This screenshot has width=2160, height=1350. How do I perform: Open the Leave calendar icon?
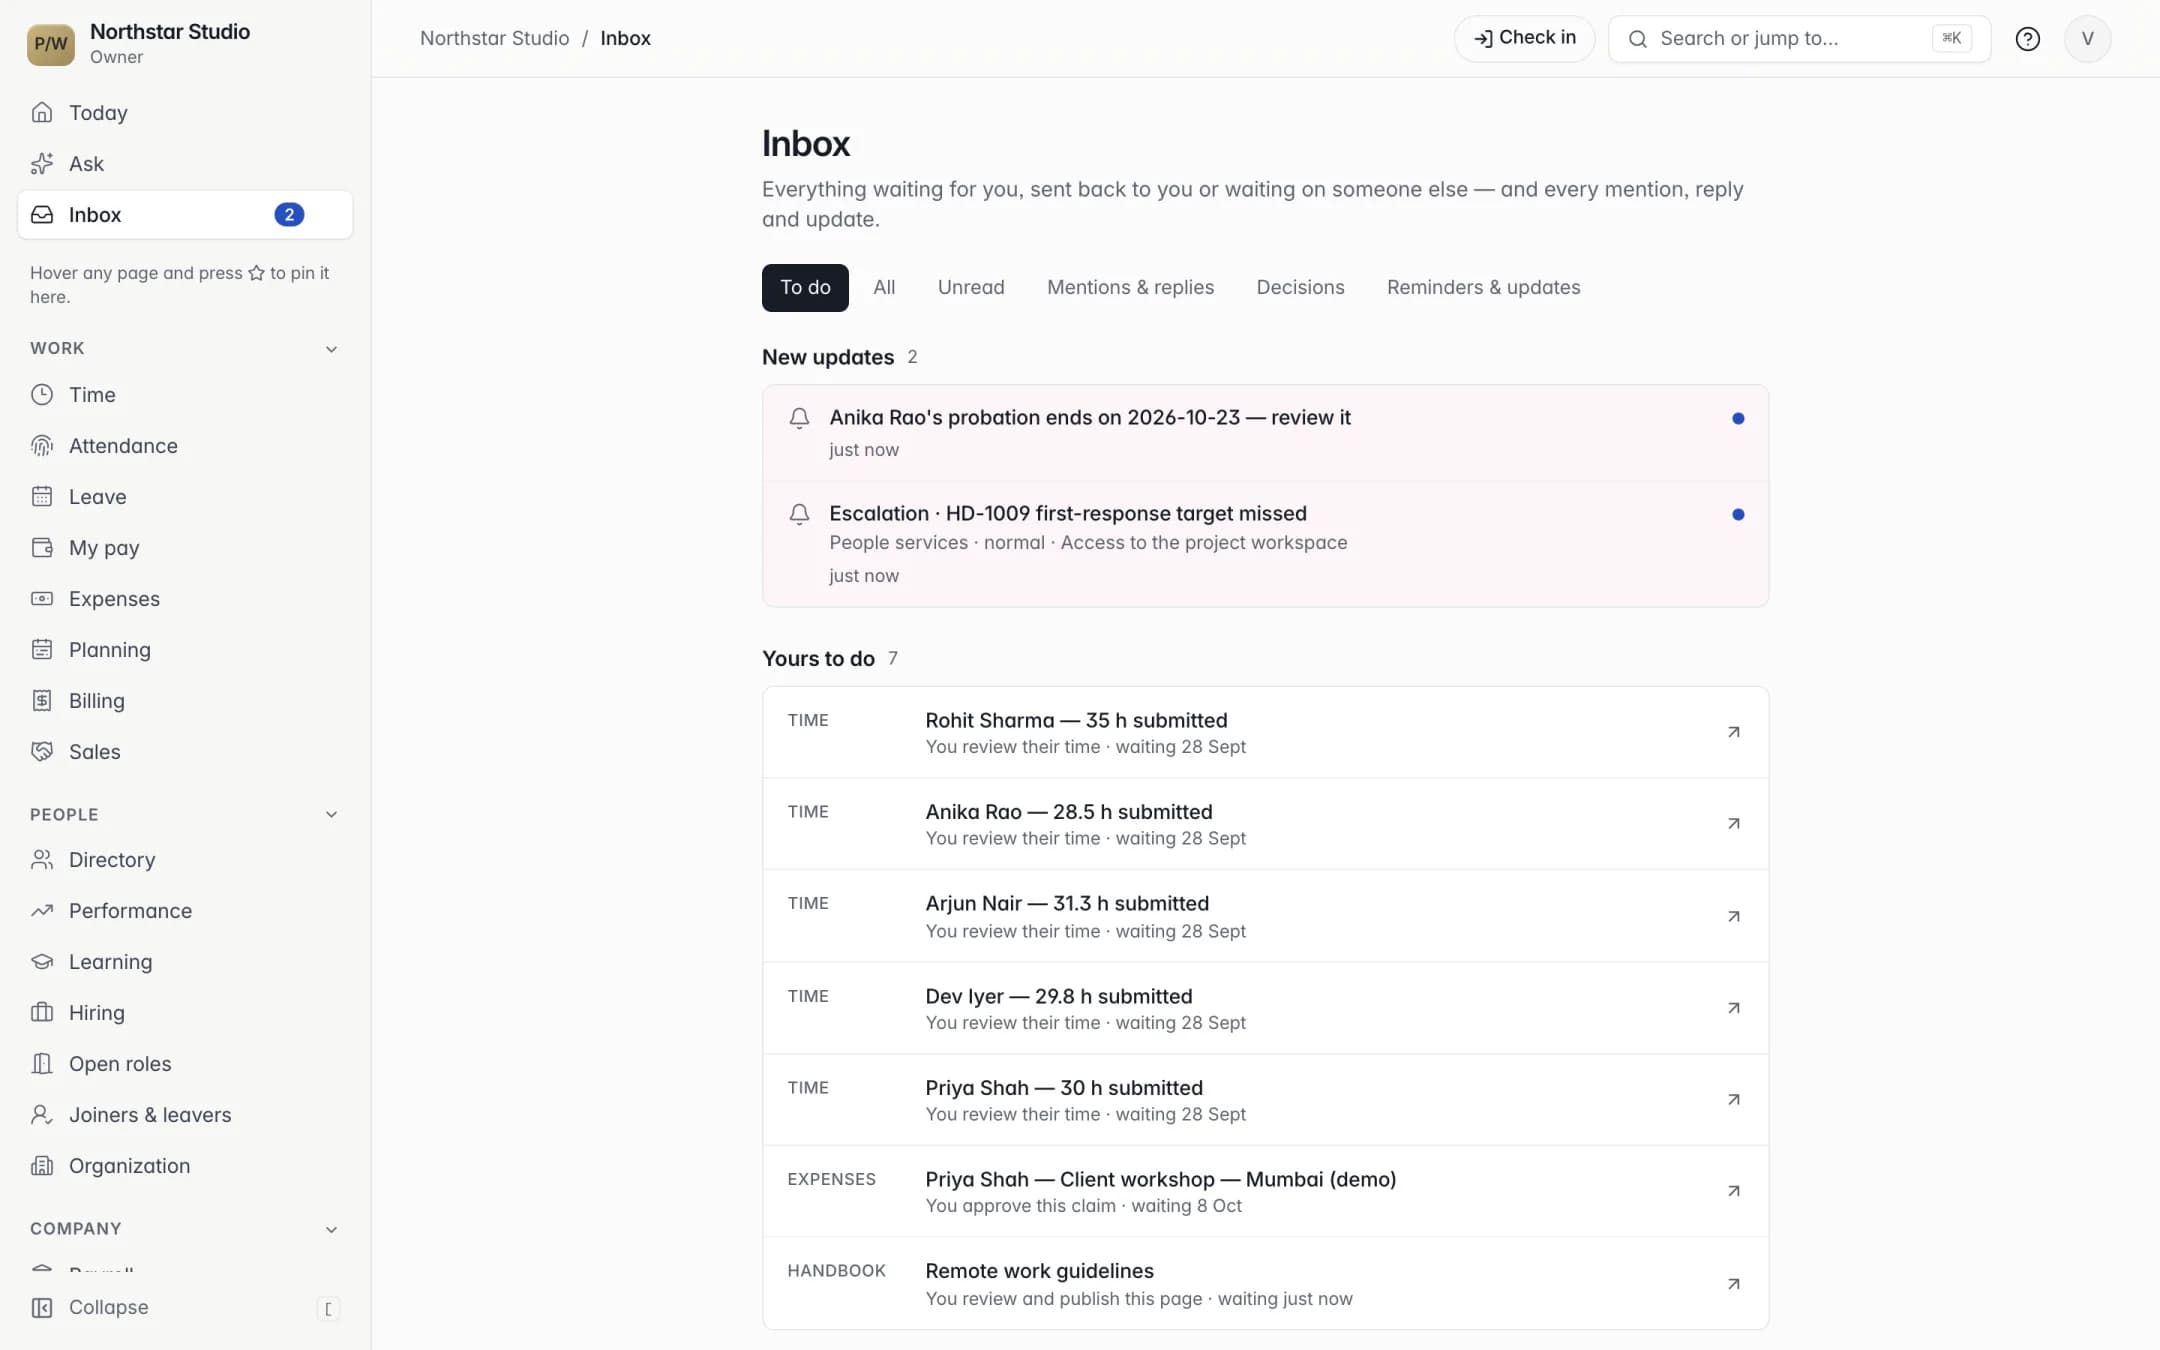[x=42, y=496]
